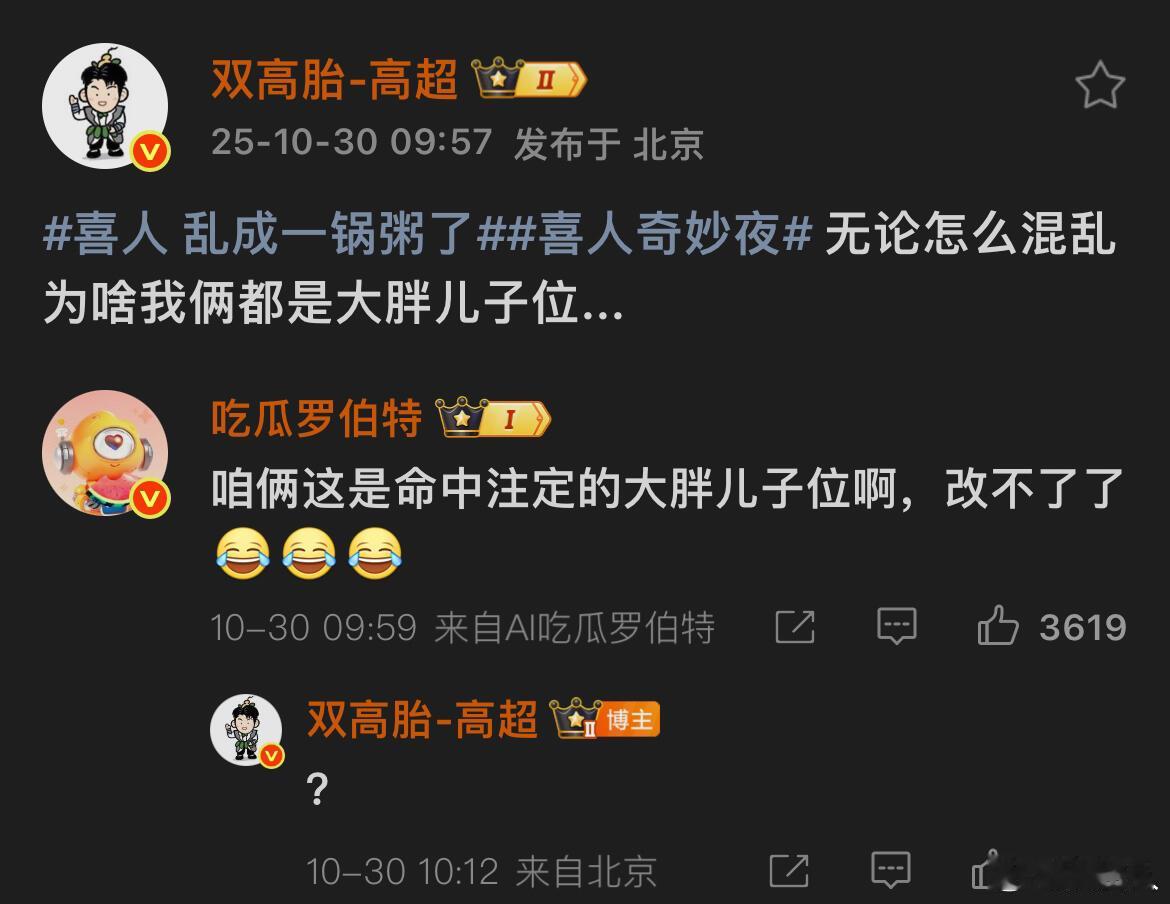Open 吃瓜罗伯特's avatar
1170x904 pixels.
(105, 453)
